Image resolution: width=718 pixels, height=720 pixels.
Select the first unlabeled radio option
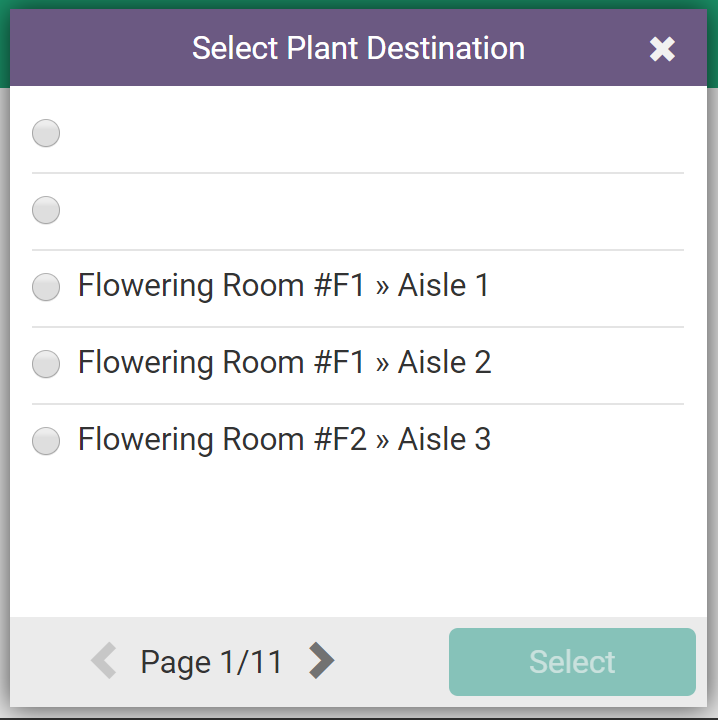[46, 133]
